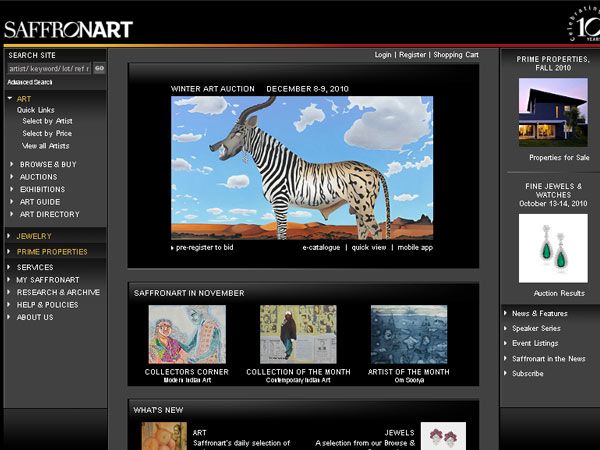
Task: Click the Saffronart logo
Action: coord(68,29)
